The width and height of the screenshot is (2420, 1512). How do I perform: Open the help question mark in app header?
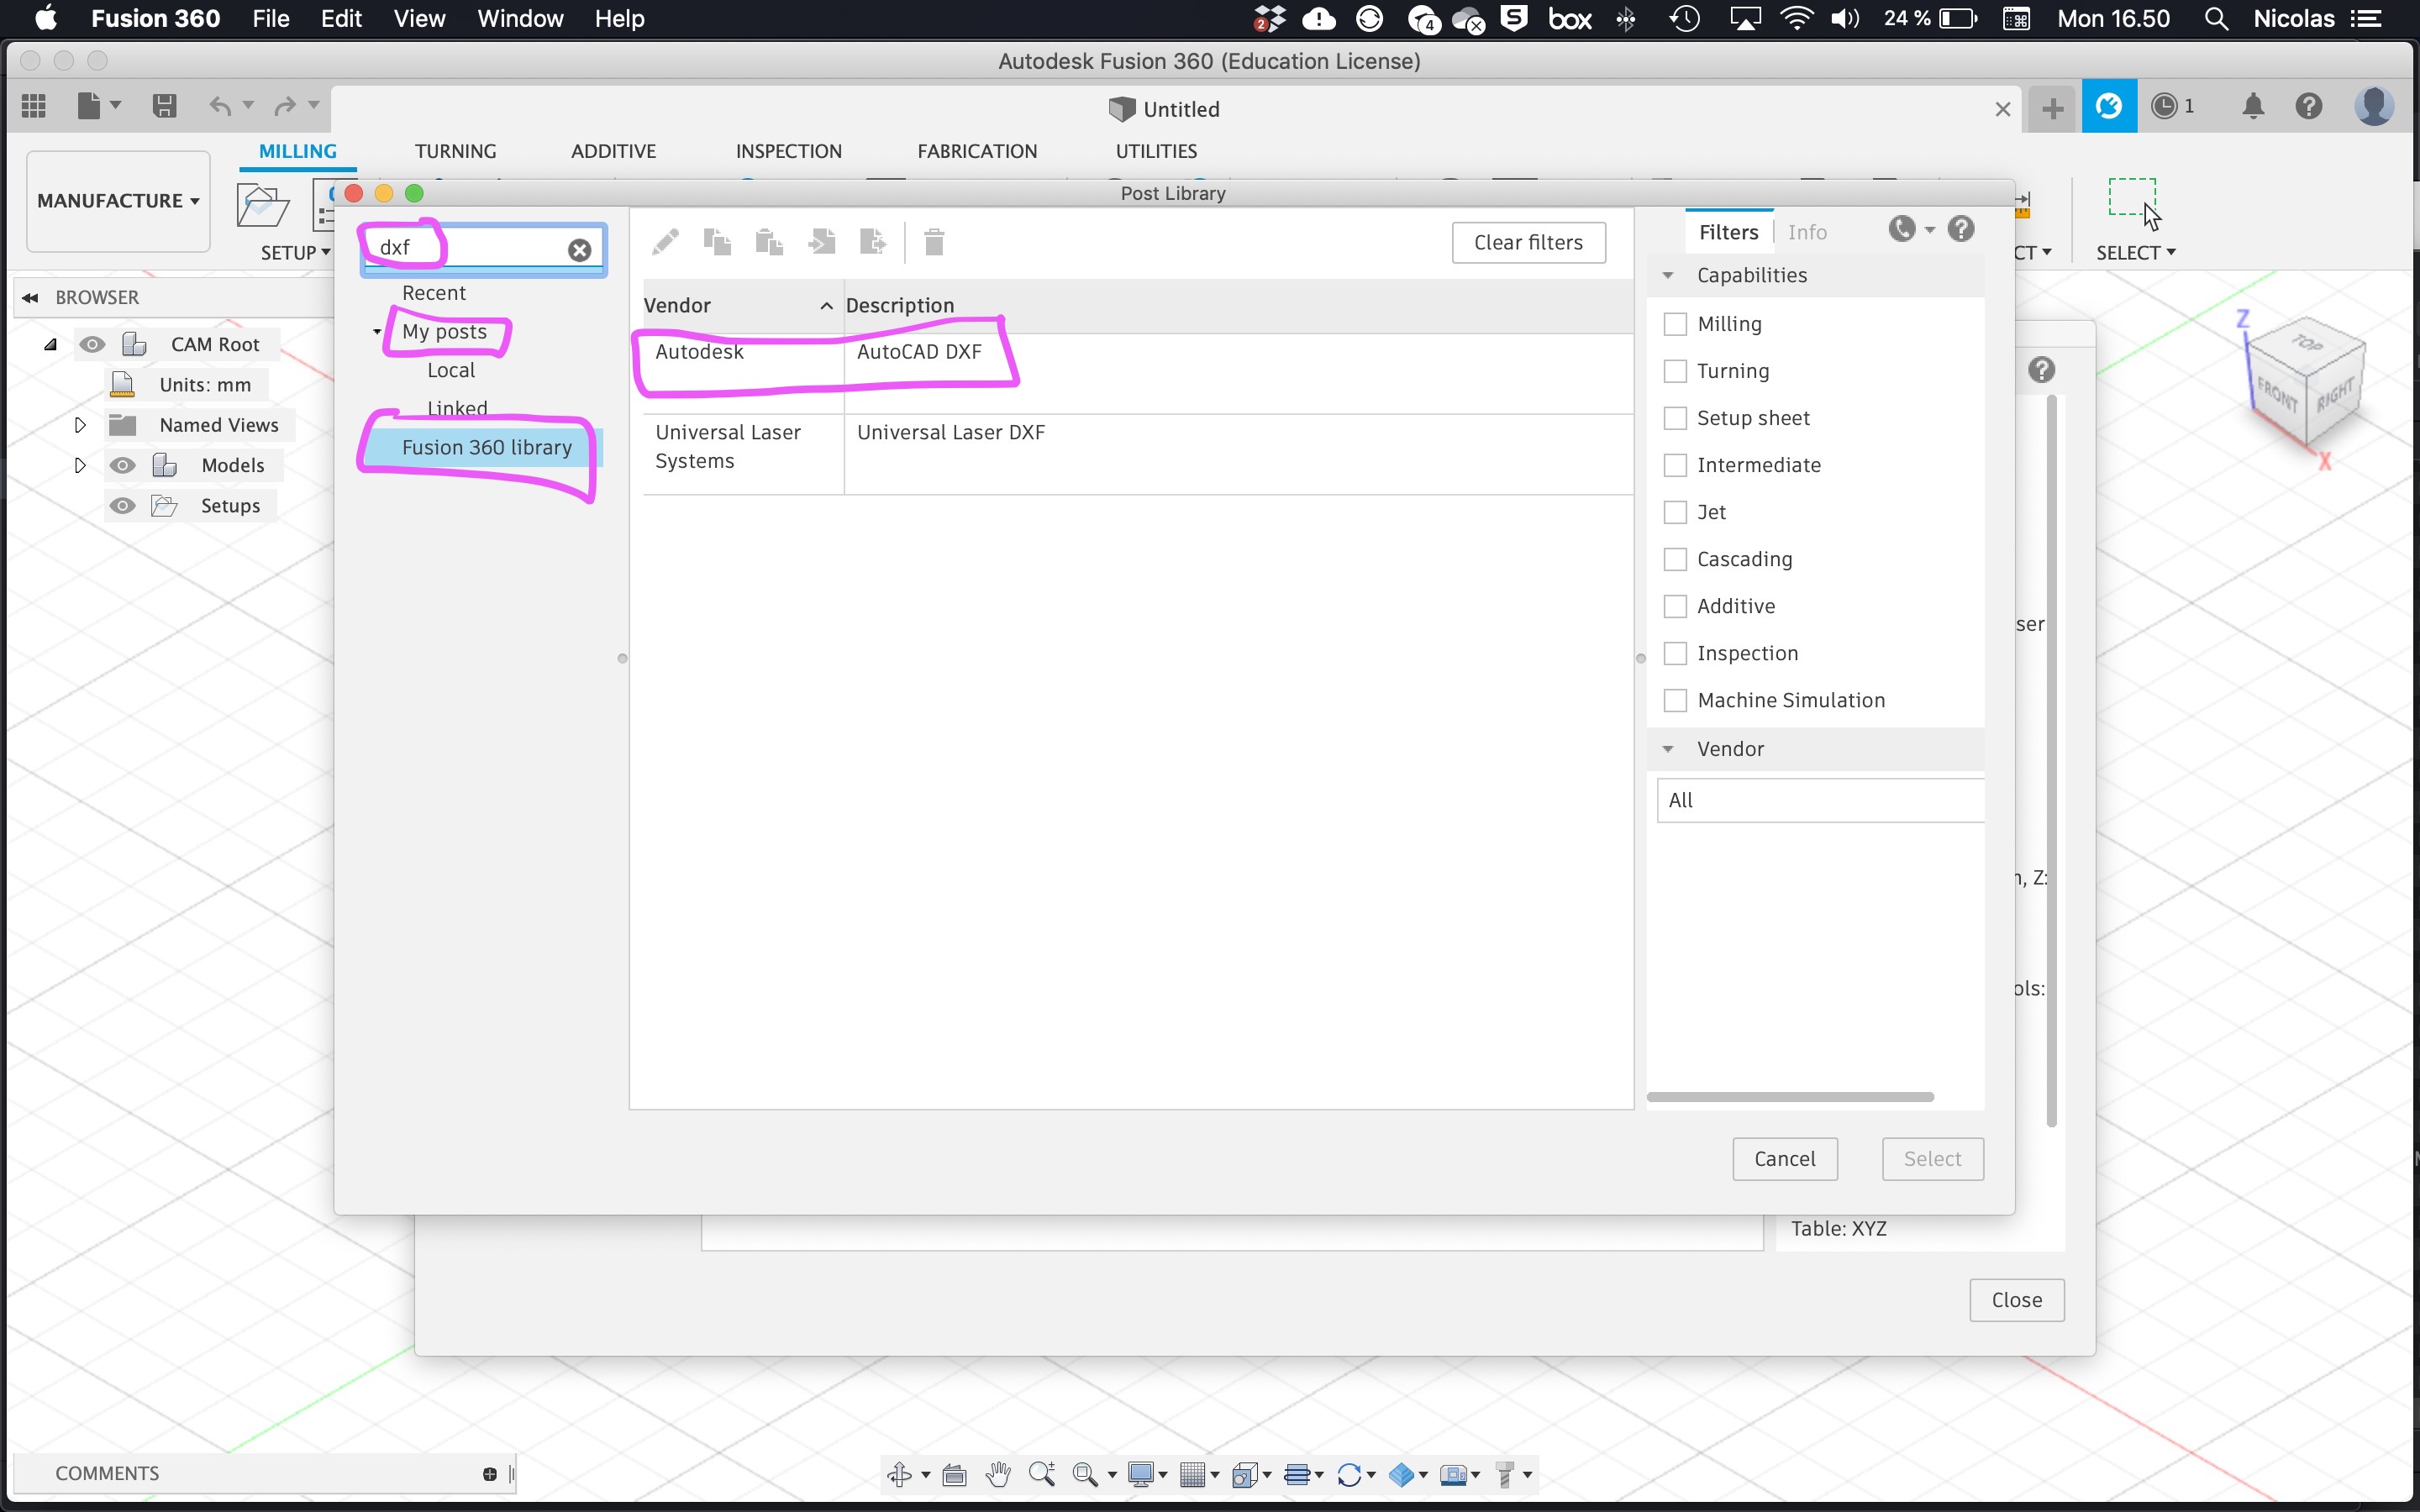click(2308, 106)
